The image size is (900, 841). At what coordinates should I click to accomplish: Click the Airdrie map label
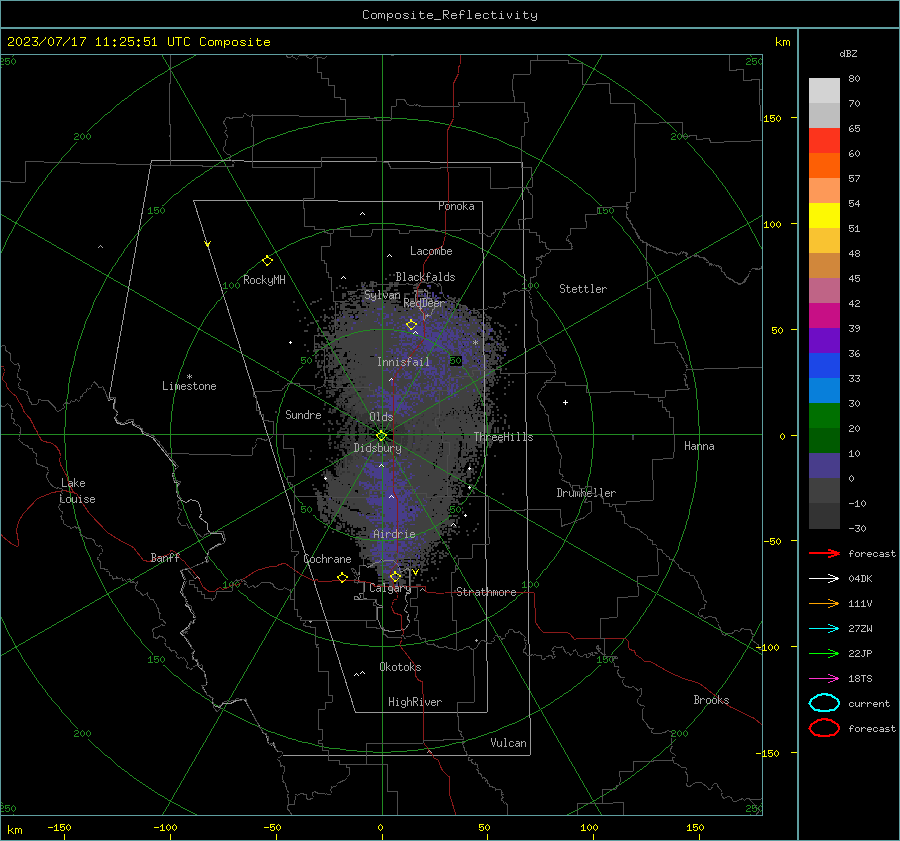coord(394,534)
